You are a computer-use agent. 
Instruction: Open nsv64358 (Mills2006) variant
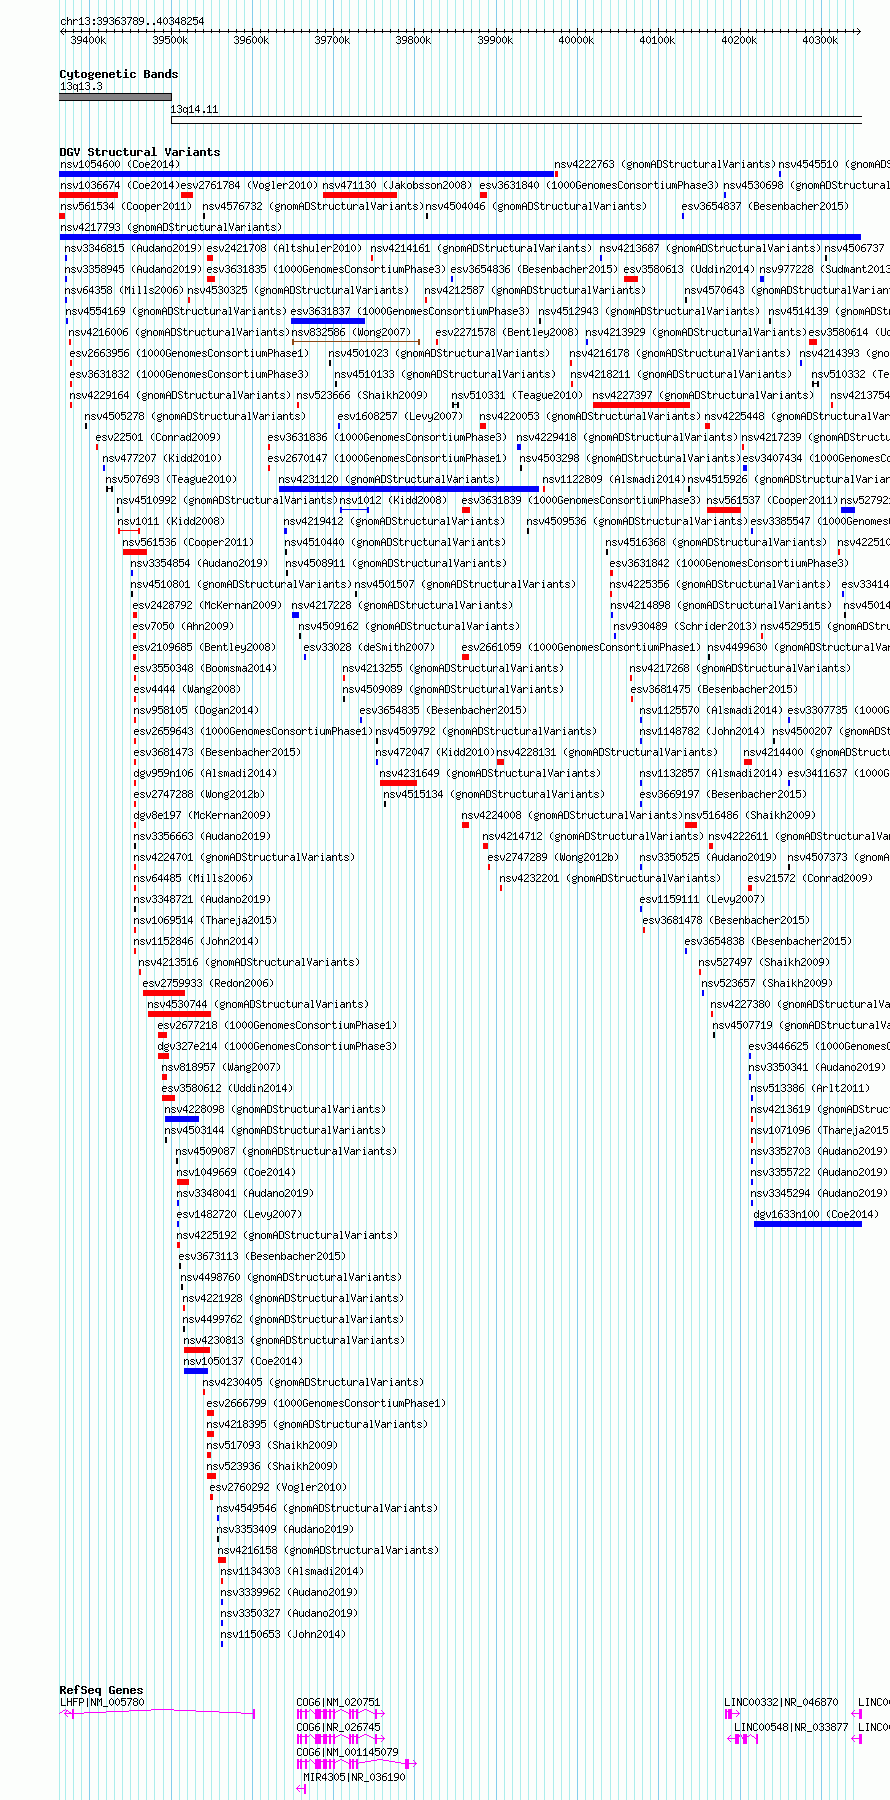125,290
